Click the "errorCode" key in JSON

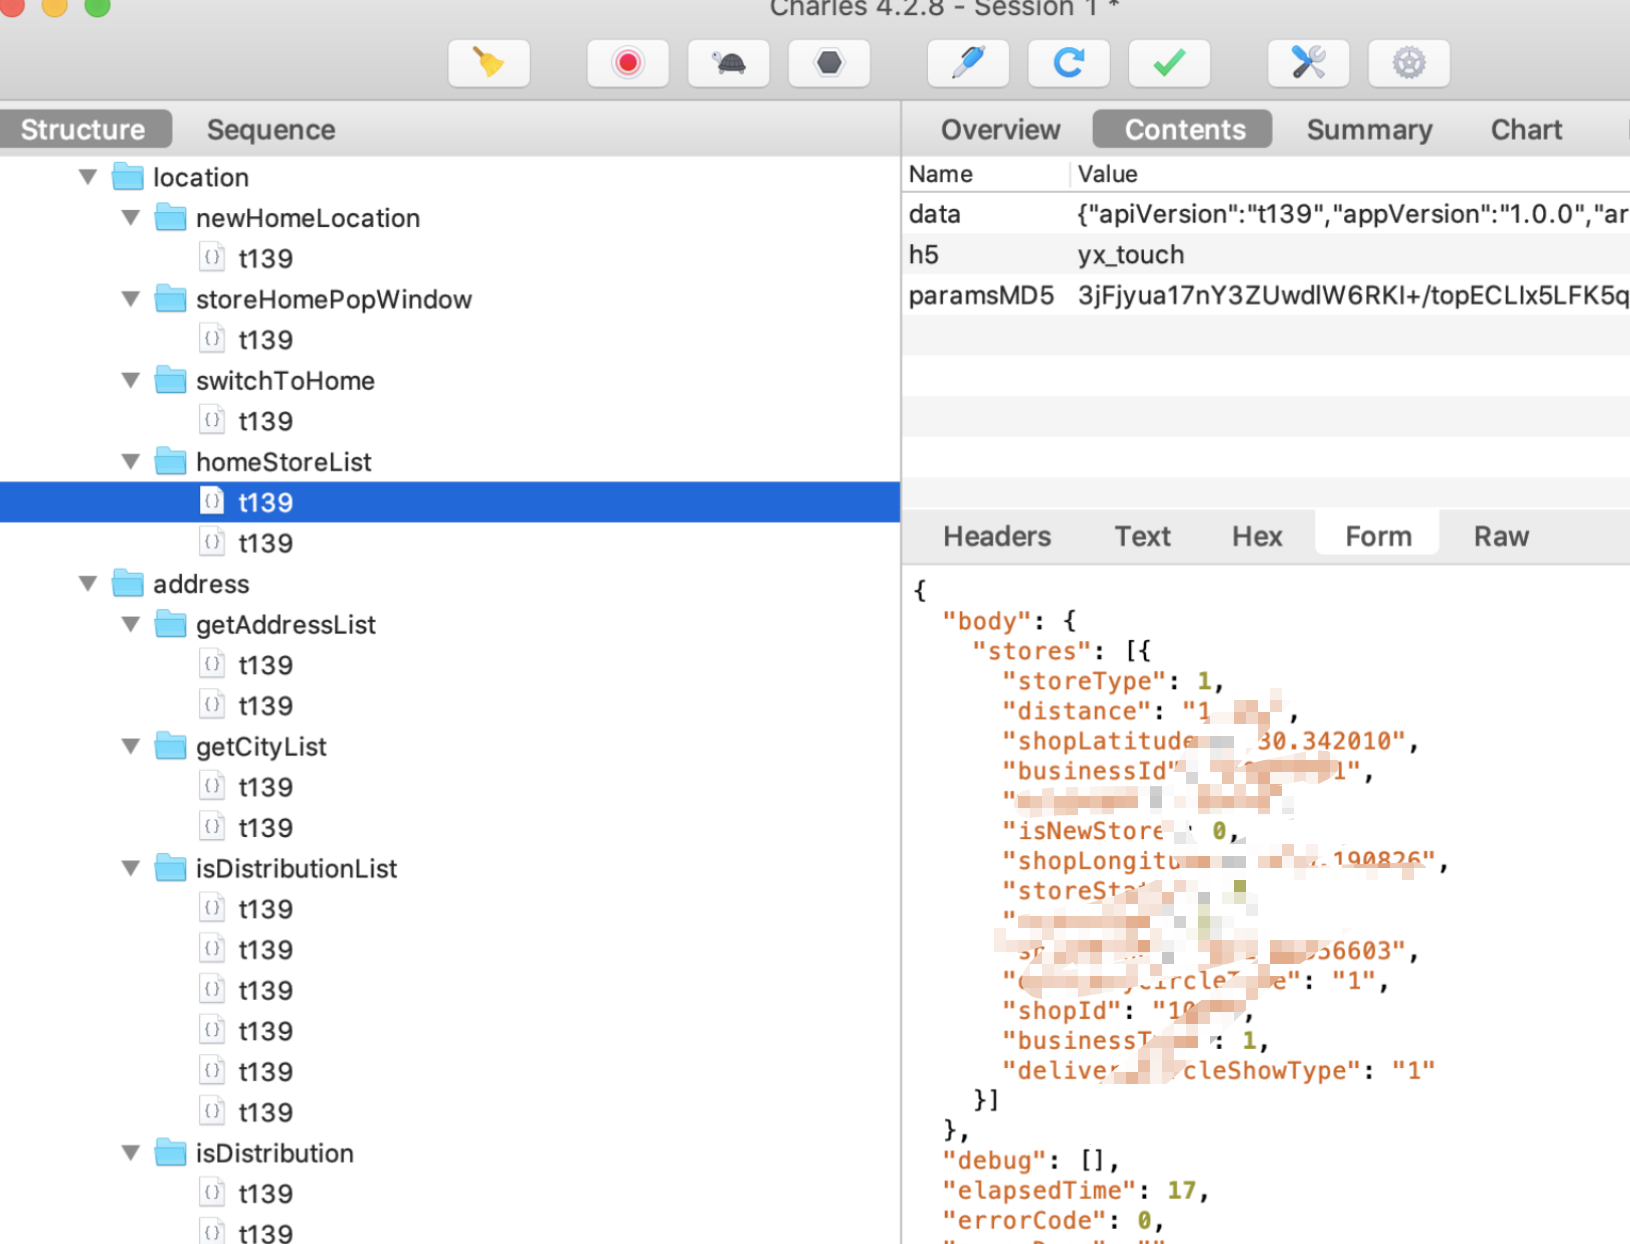[x=1024, y=1221]
